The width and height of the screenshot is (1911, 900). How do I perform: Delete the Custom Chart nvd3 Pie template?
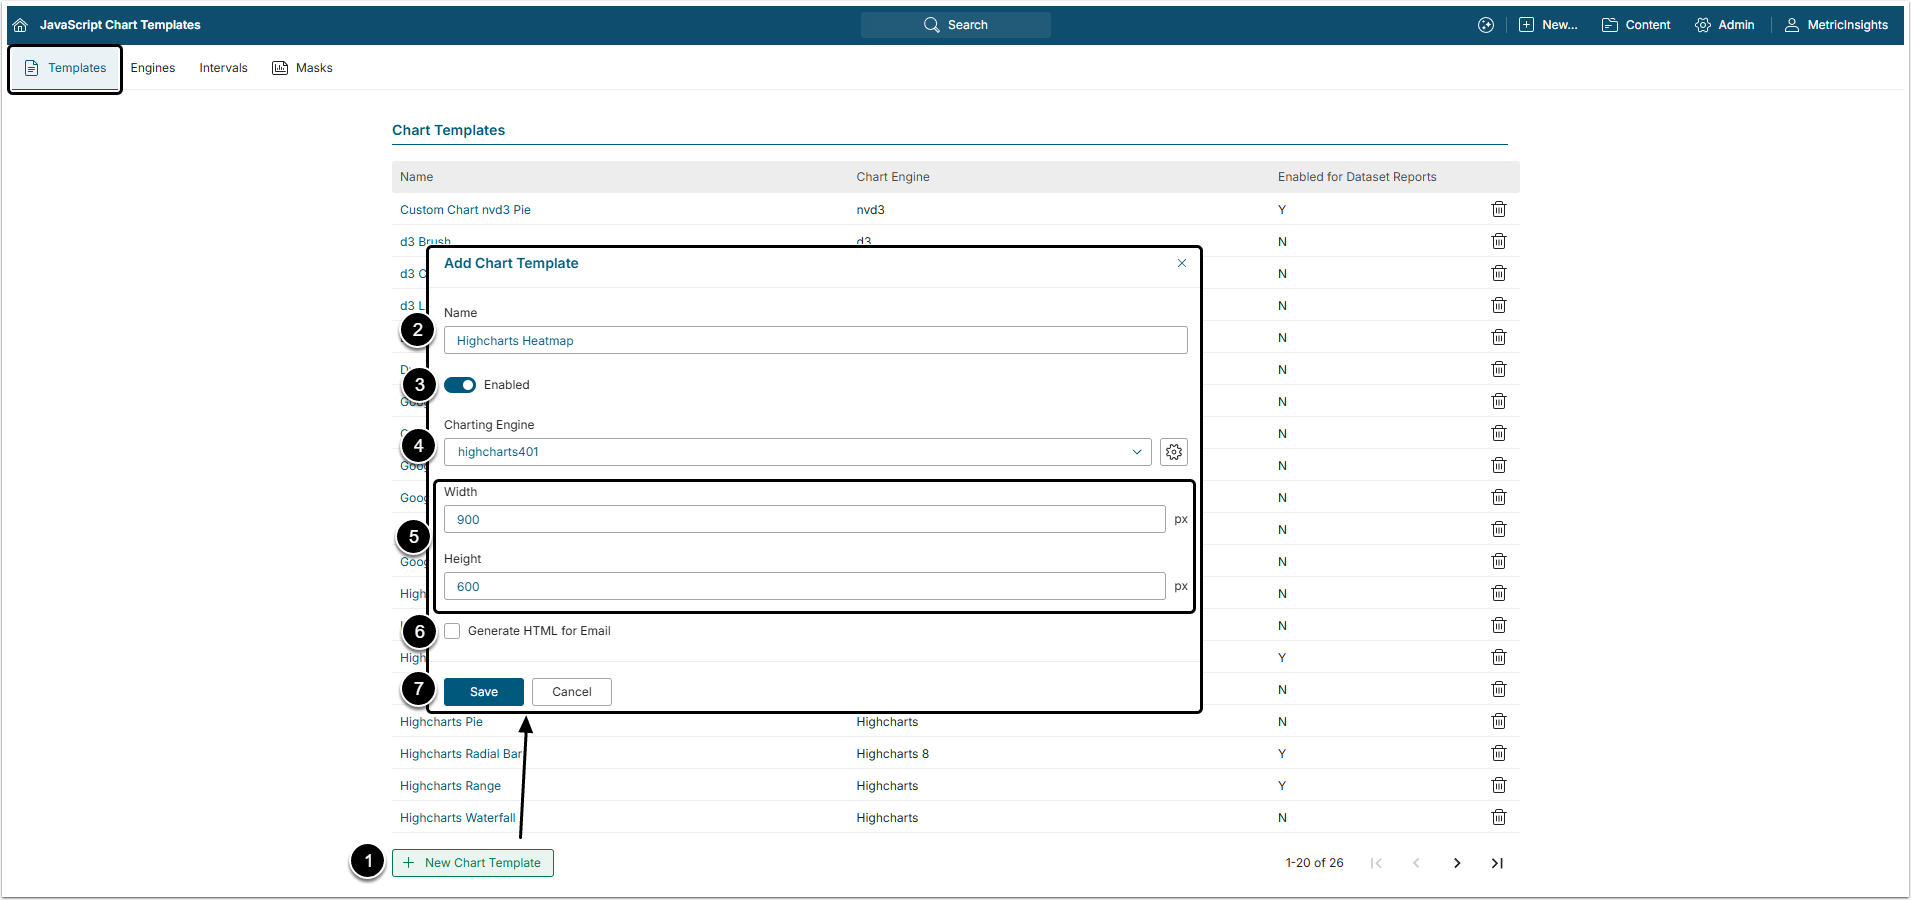coord(1498,209)
